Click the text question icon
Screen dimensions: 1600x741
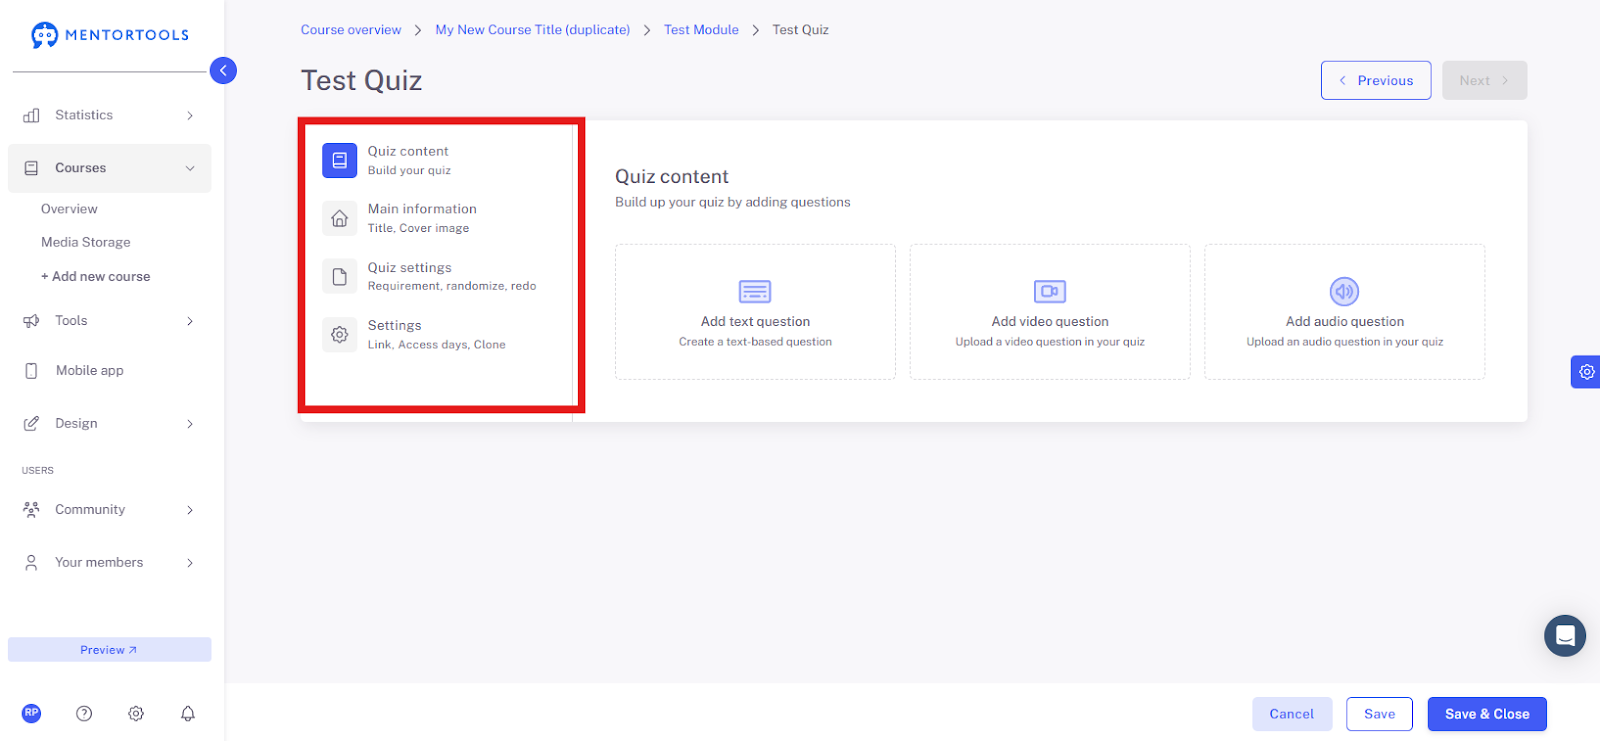(755, 291)
